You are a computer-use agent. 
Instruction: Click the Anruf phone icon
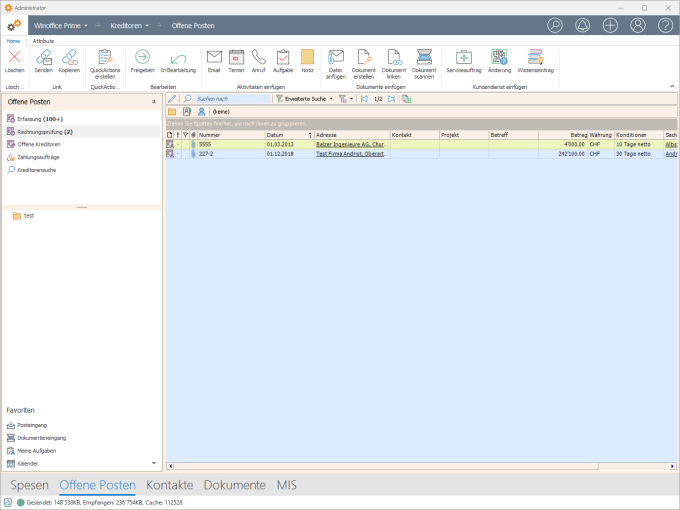(259, 60)
